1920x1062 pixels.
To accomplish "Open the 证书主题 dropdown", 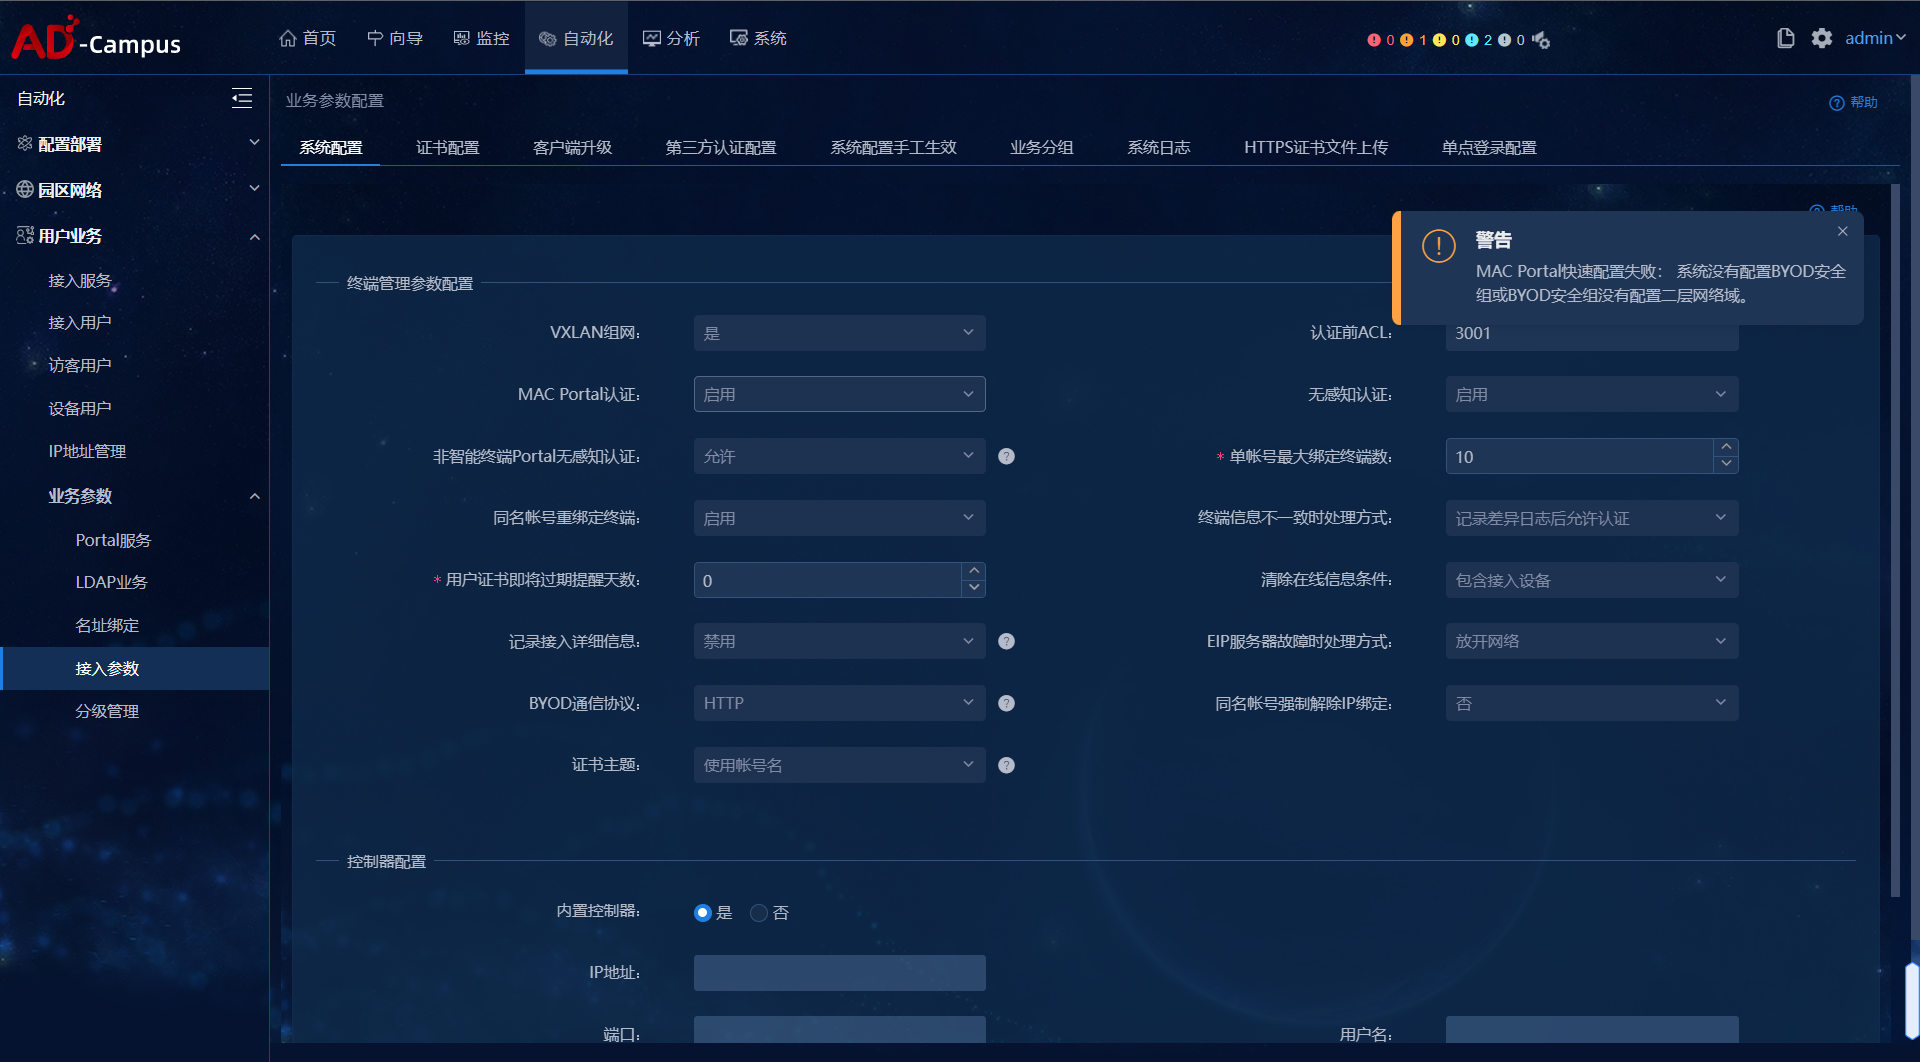I will coord(840,765).
